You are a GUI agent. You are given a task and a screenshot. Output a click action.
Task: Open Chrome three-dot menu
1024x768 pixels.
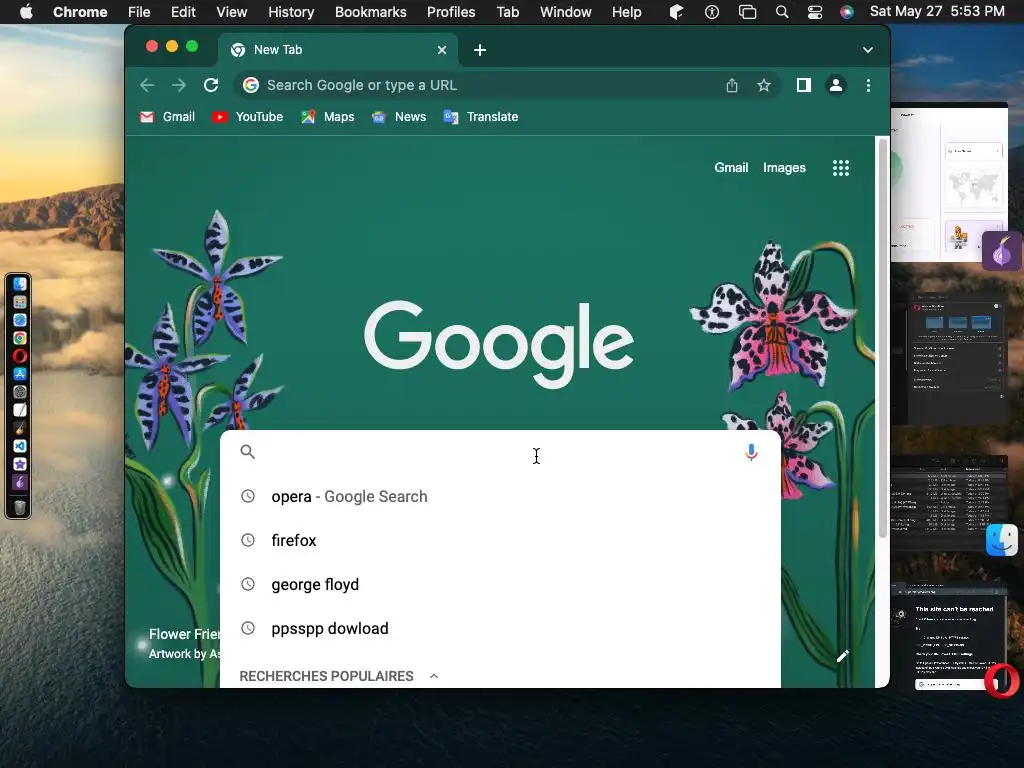coord(868,85)
